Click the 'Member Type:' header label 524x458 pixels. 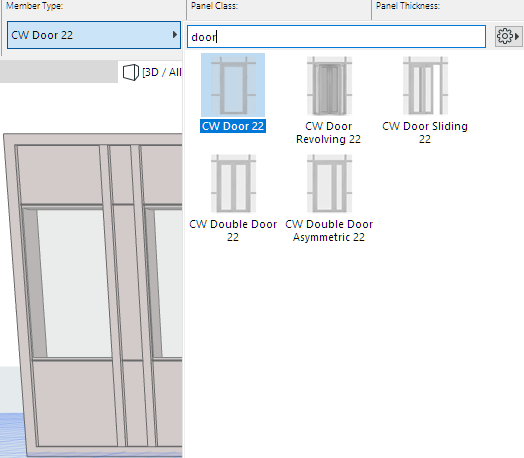[x=34, y=6]
